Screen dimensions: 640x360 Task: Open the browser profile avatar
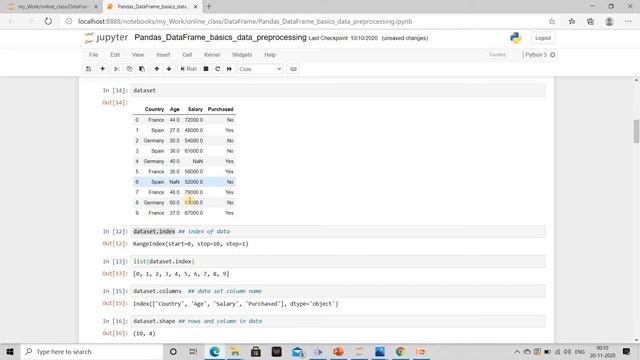609,21
